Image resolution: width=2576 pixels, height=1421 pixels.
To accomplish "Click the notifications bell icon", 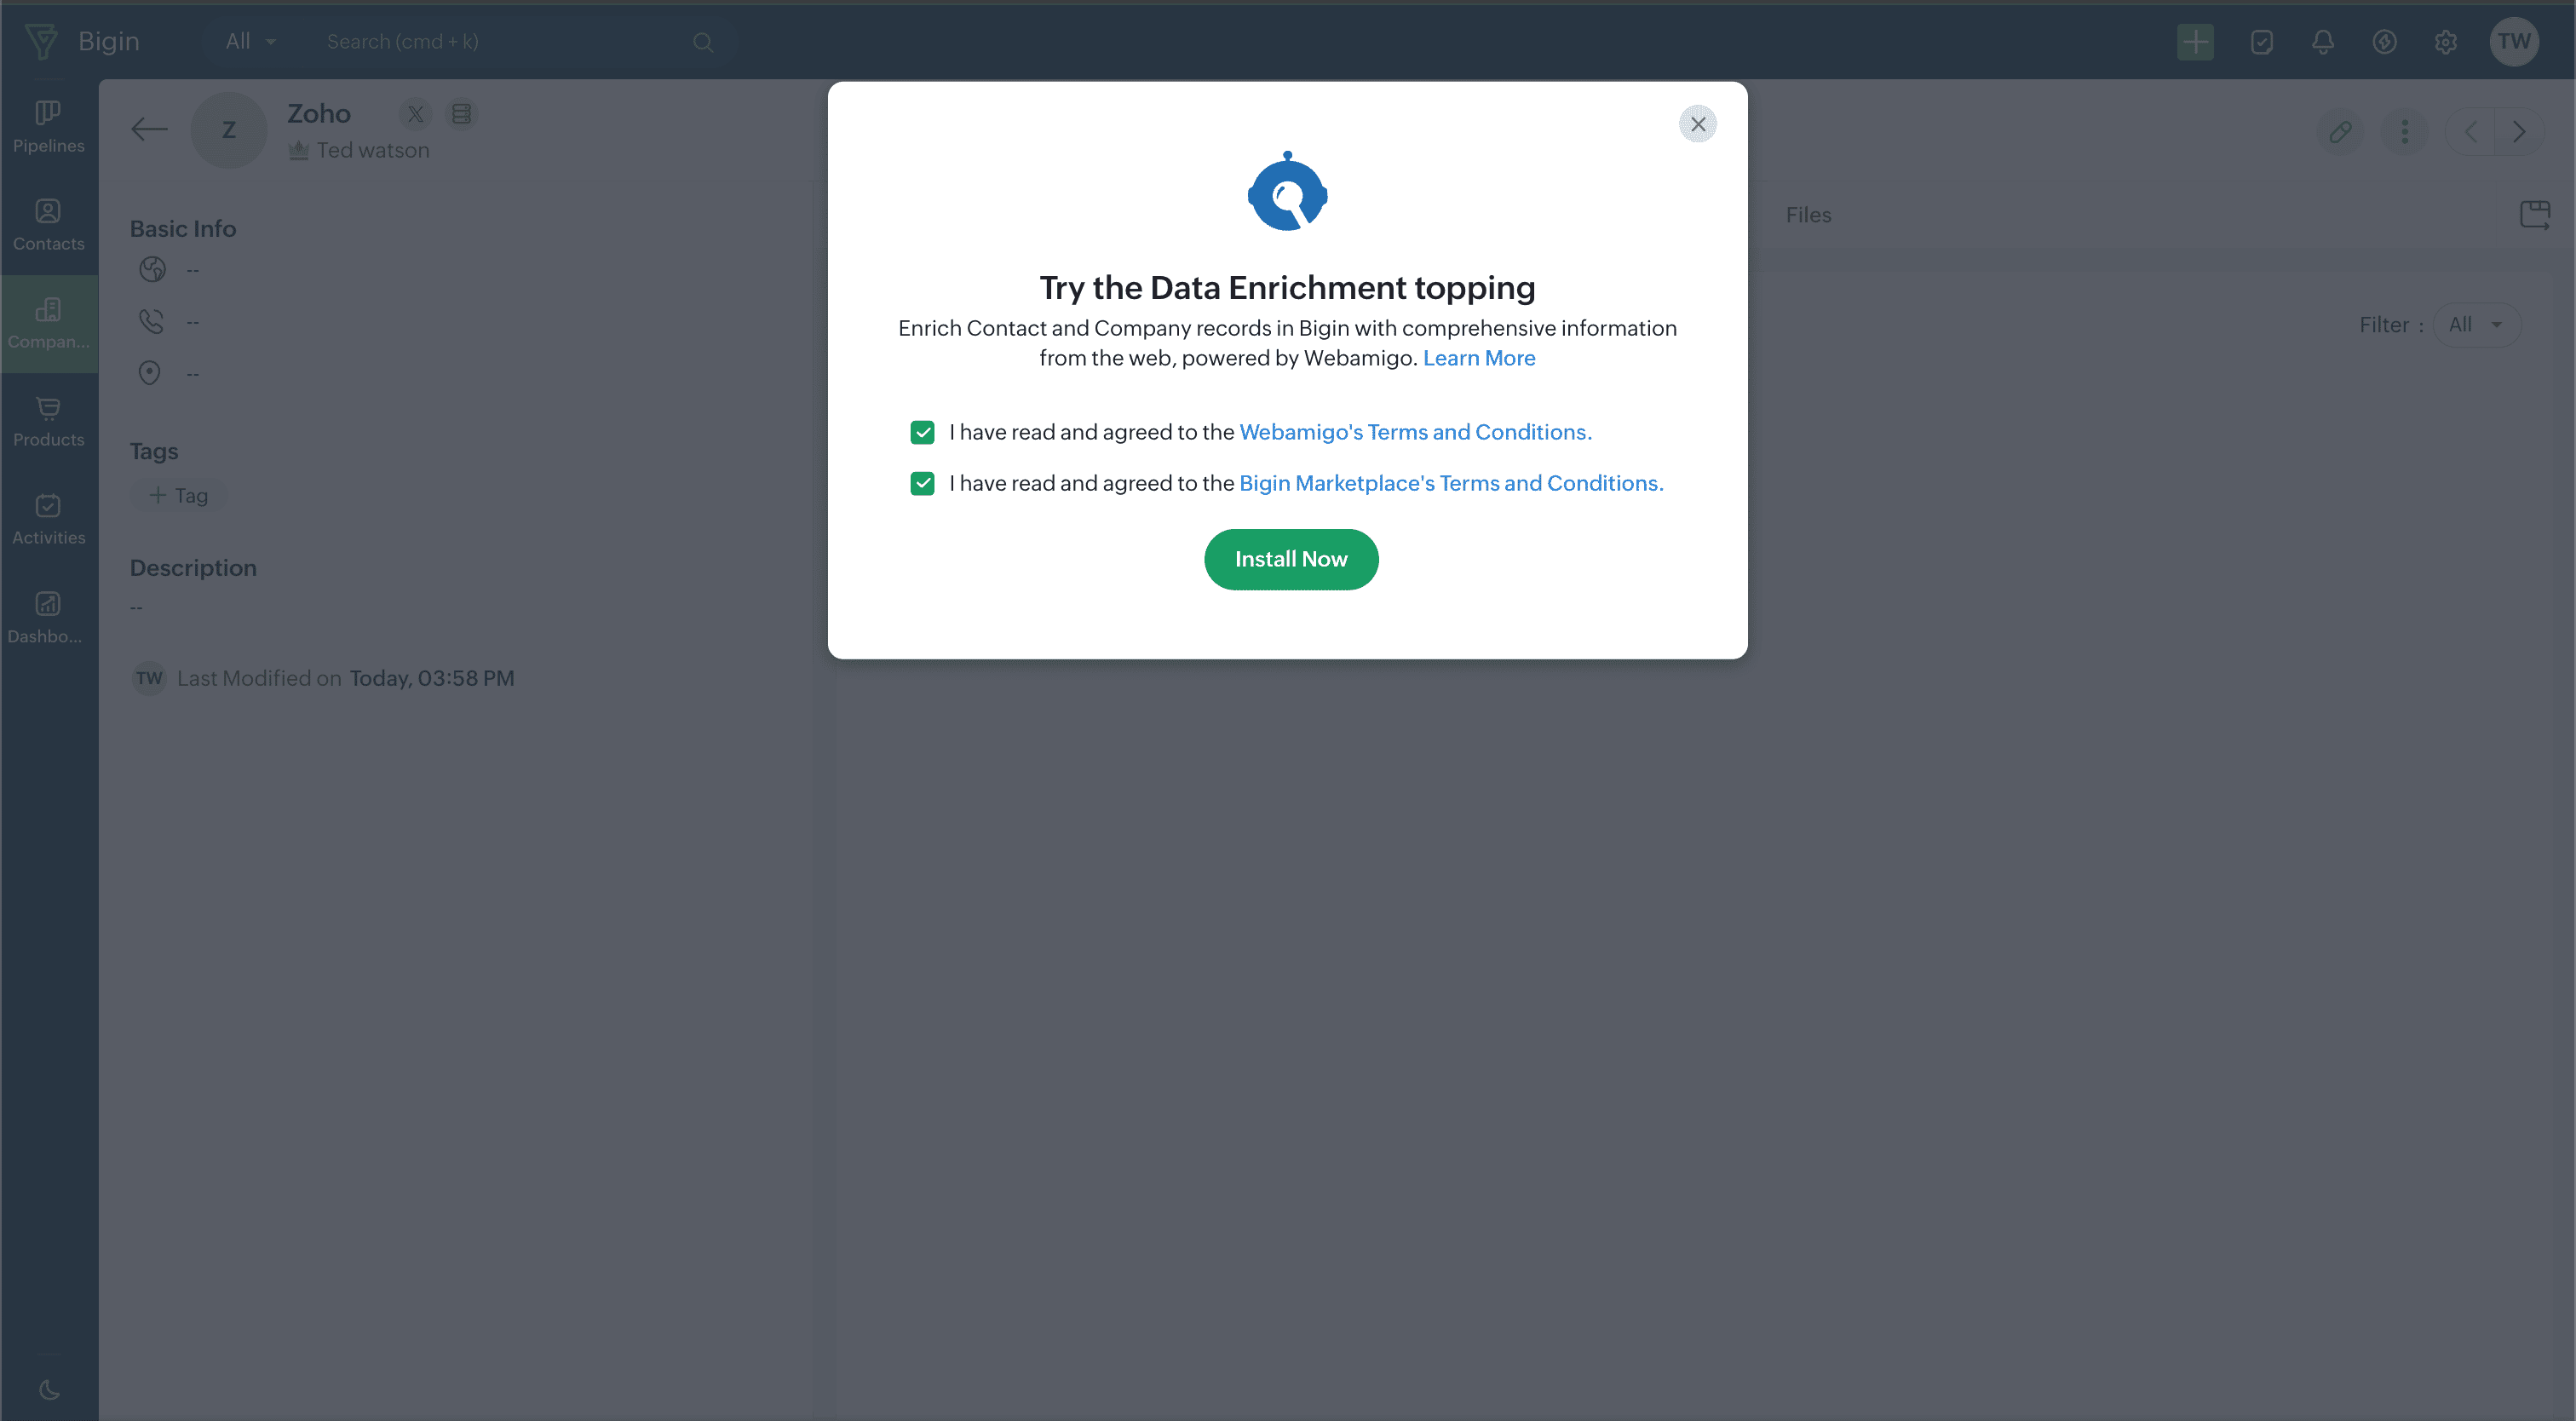I will coord(2322,42).
